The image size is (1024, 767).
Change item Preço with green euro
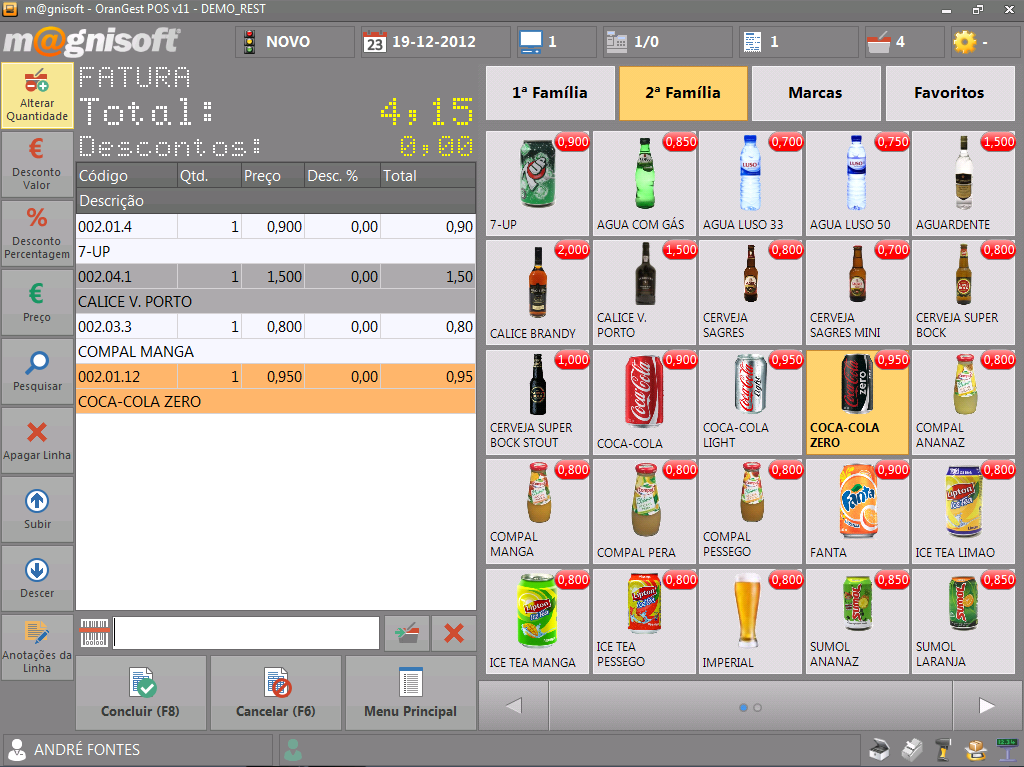coord(37,302)
